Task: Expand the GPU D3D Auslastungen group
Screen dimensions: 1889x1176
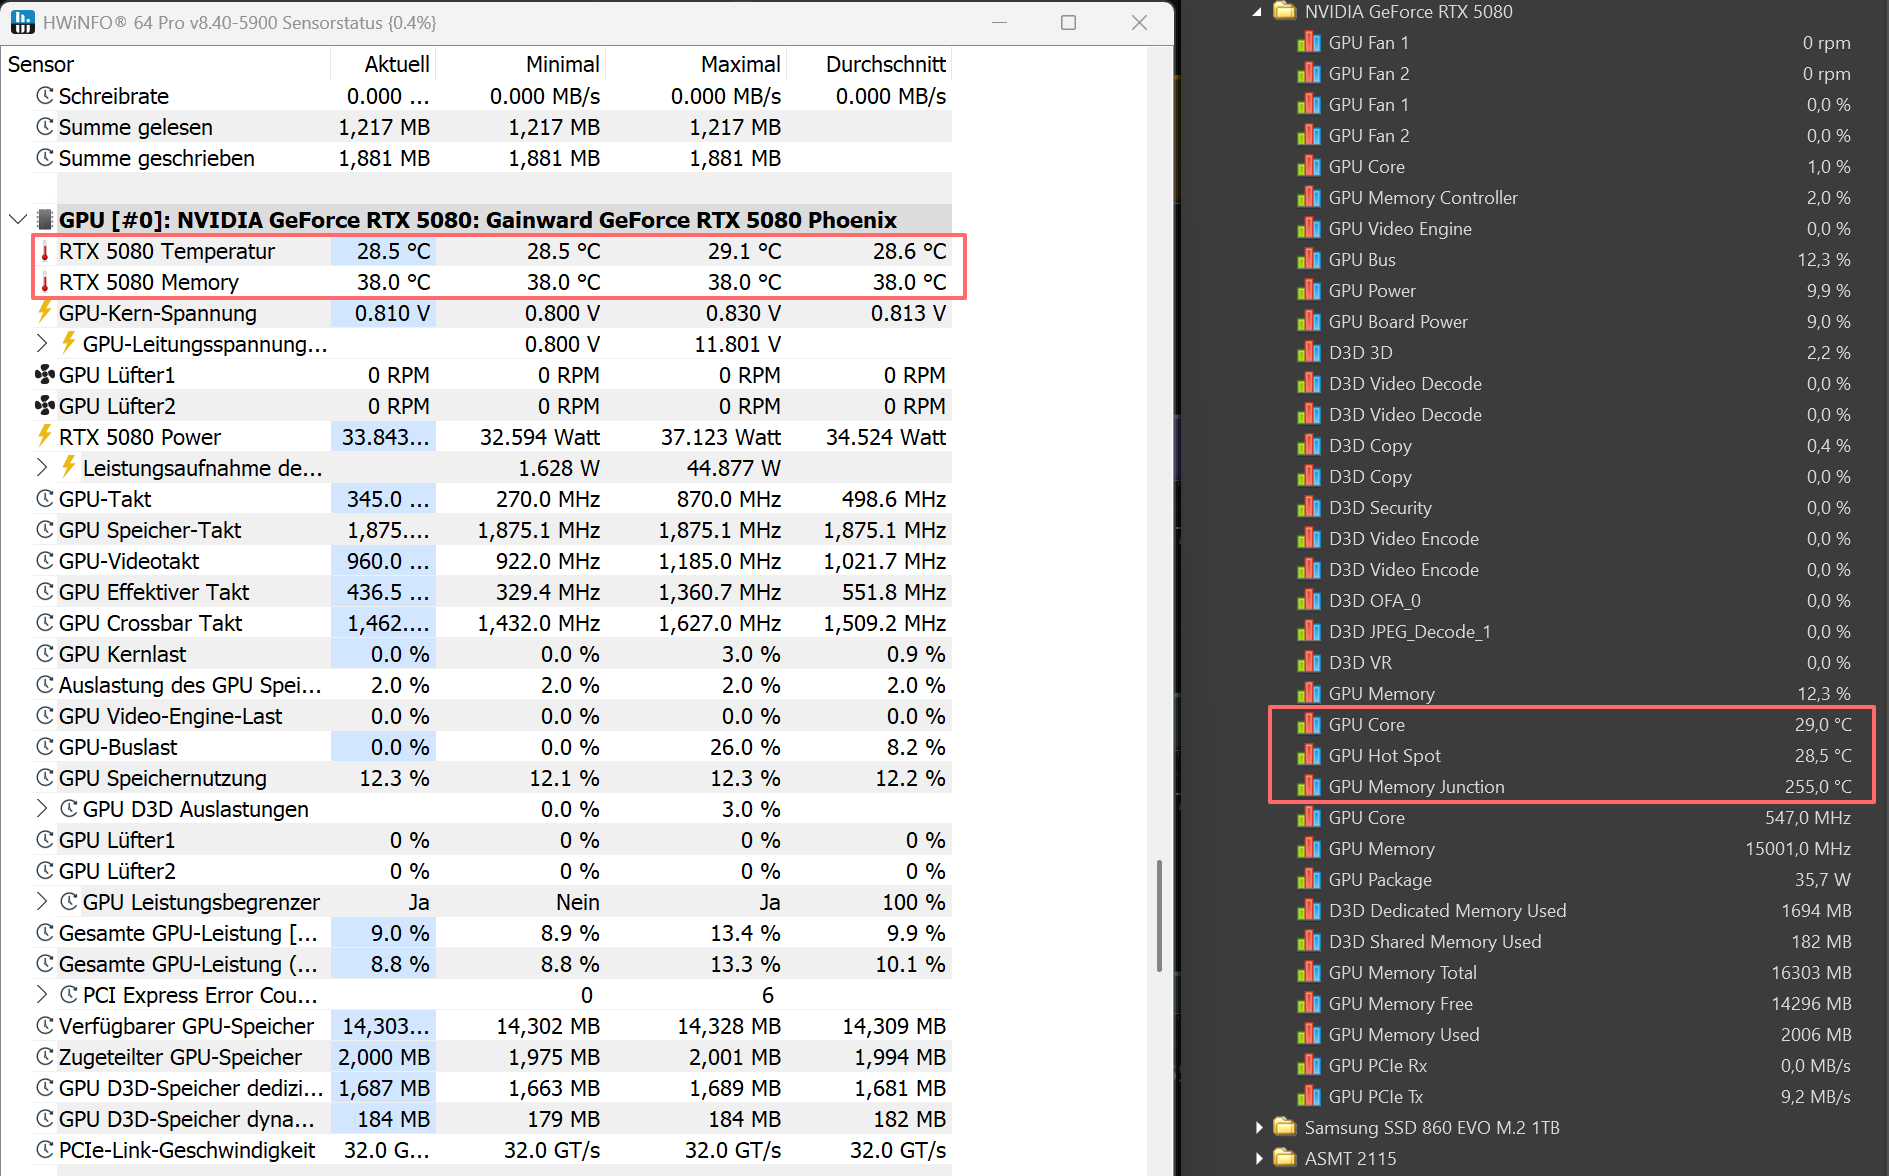Action: click(x=42, y=809)
